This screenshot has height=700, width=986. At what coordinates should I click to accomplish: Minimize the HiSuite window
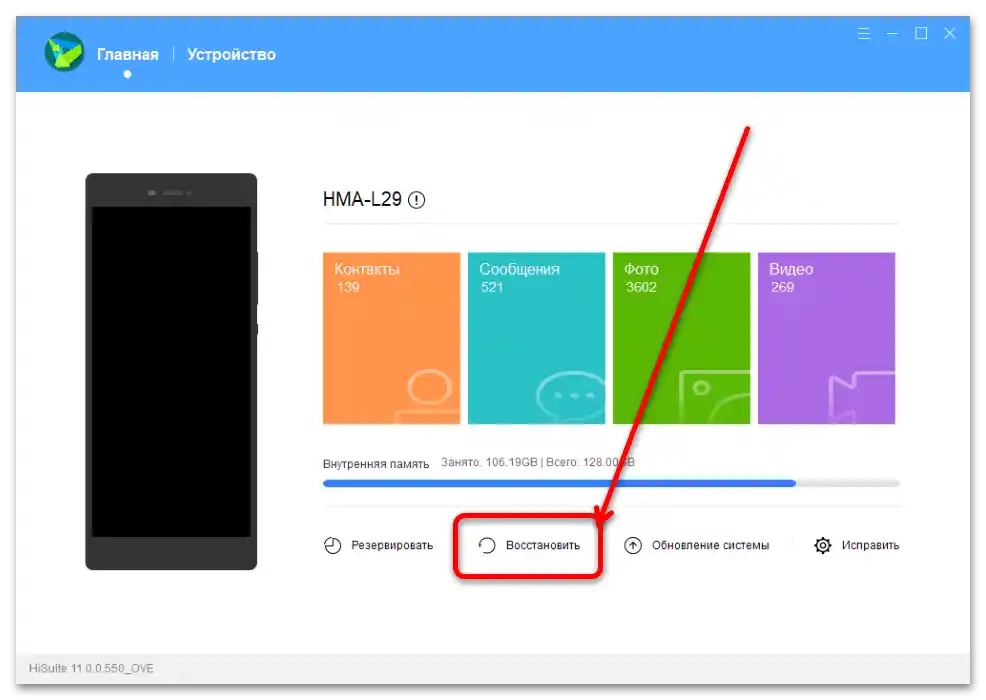pyautogui.click(x=892, y=33)
